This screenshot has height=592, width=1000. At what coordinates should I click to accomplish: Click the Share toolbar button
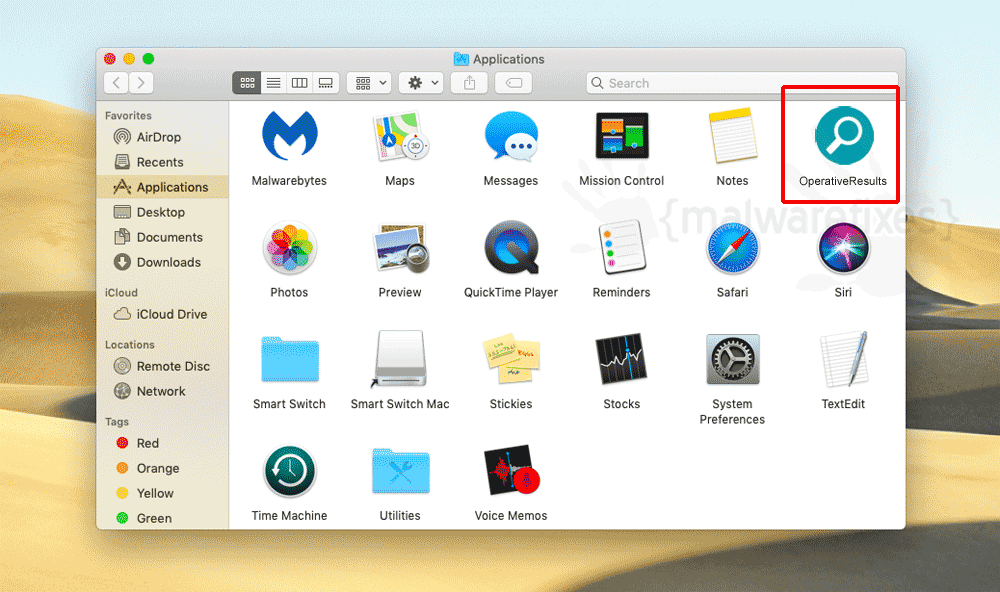(469, 83)
